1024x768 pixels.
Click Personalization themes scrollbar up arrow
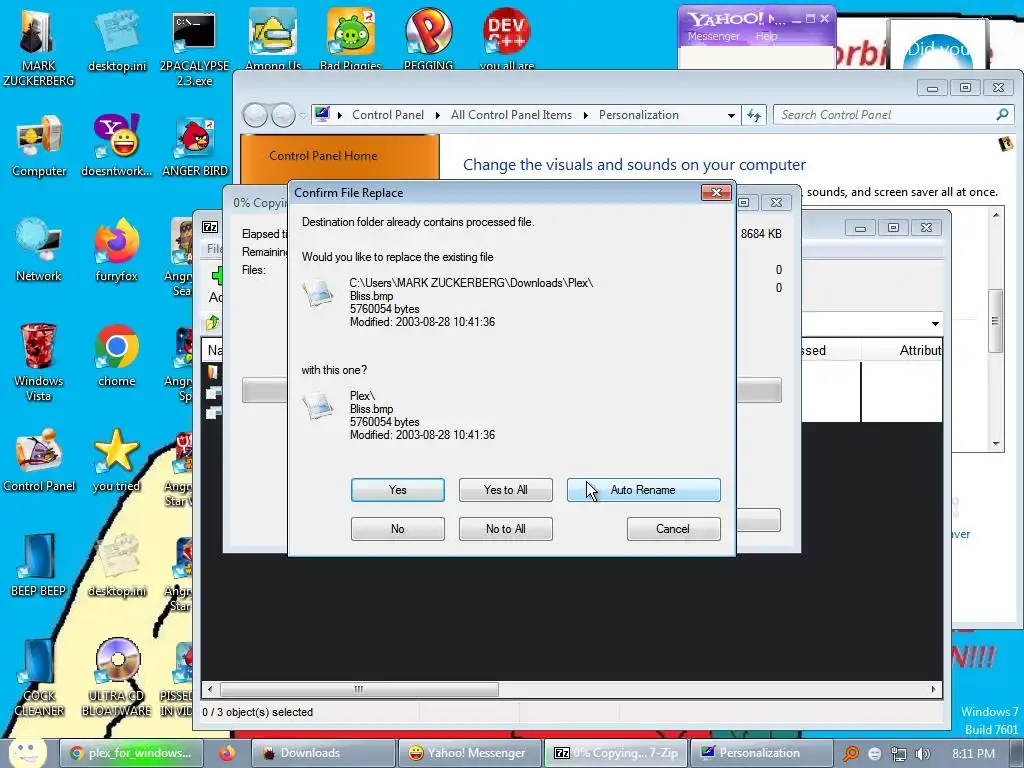click(x=996, y=215)
